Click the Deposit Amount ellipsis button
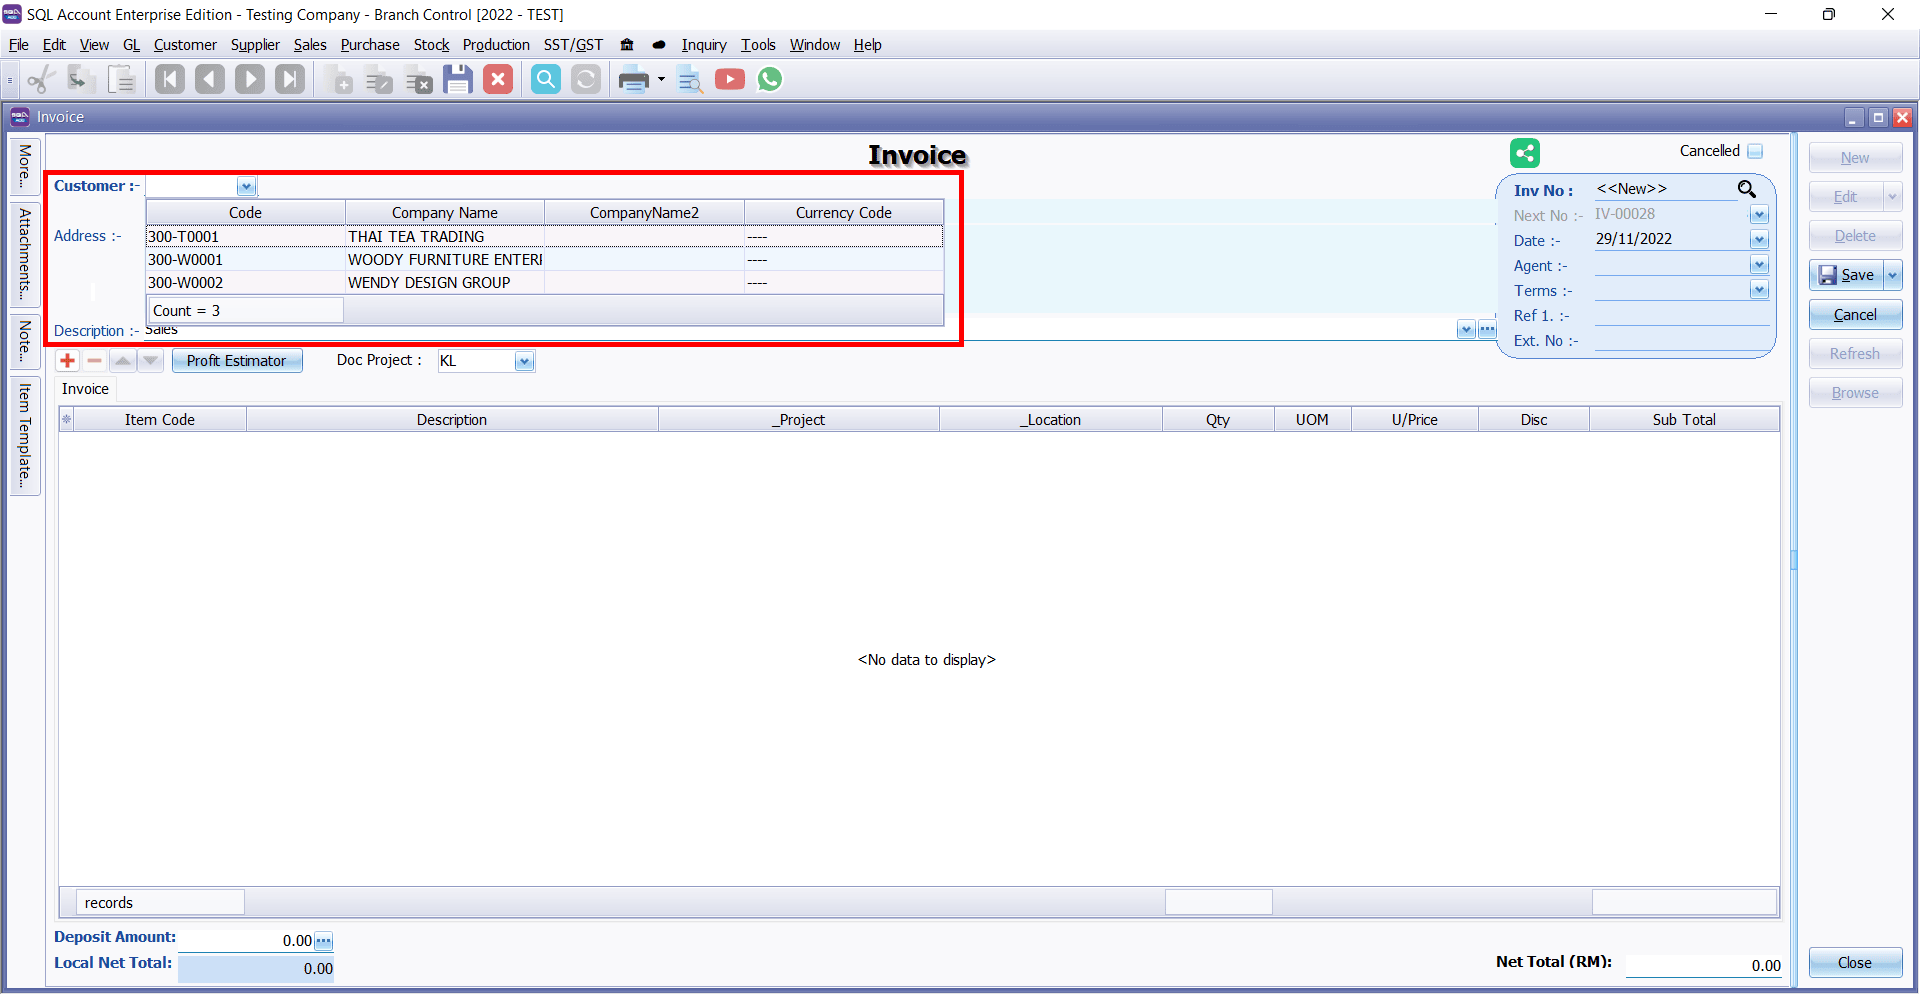Screen dimensions: 1920x994 (x=324, y=941)
